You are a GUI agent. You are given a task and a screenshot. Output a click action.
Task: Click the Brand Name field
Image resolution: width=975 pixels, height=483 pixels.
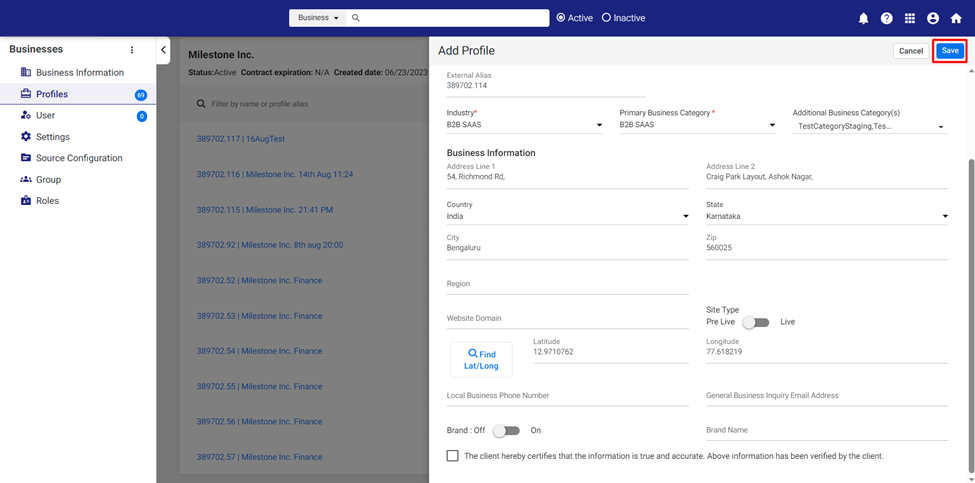point(827,430)
